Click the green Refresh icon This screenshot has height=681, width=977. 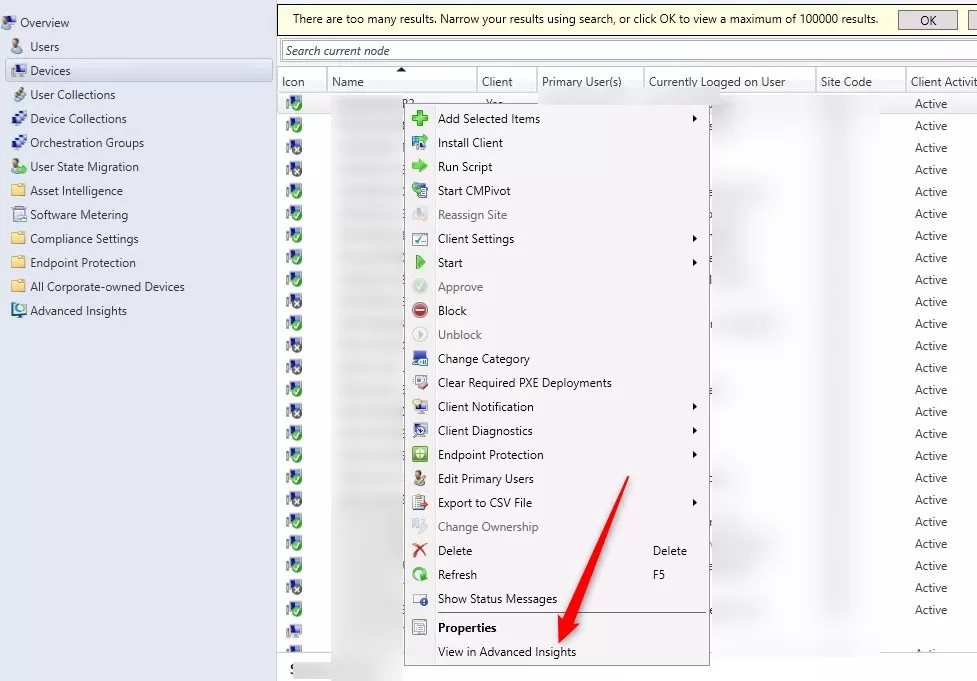click(420, 574)
